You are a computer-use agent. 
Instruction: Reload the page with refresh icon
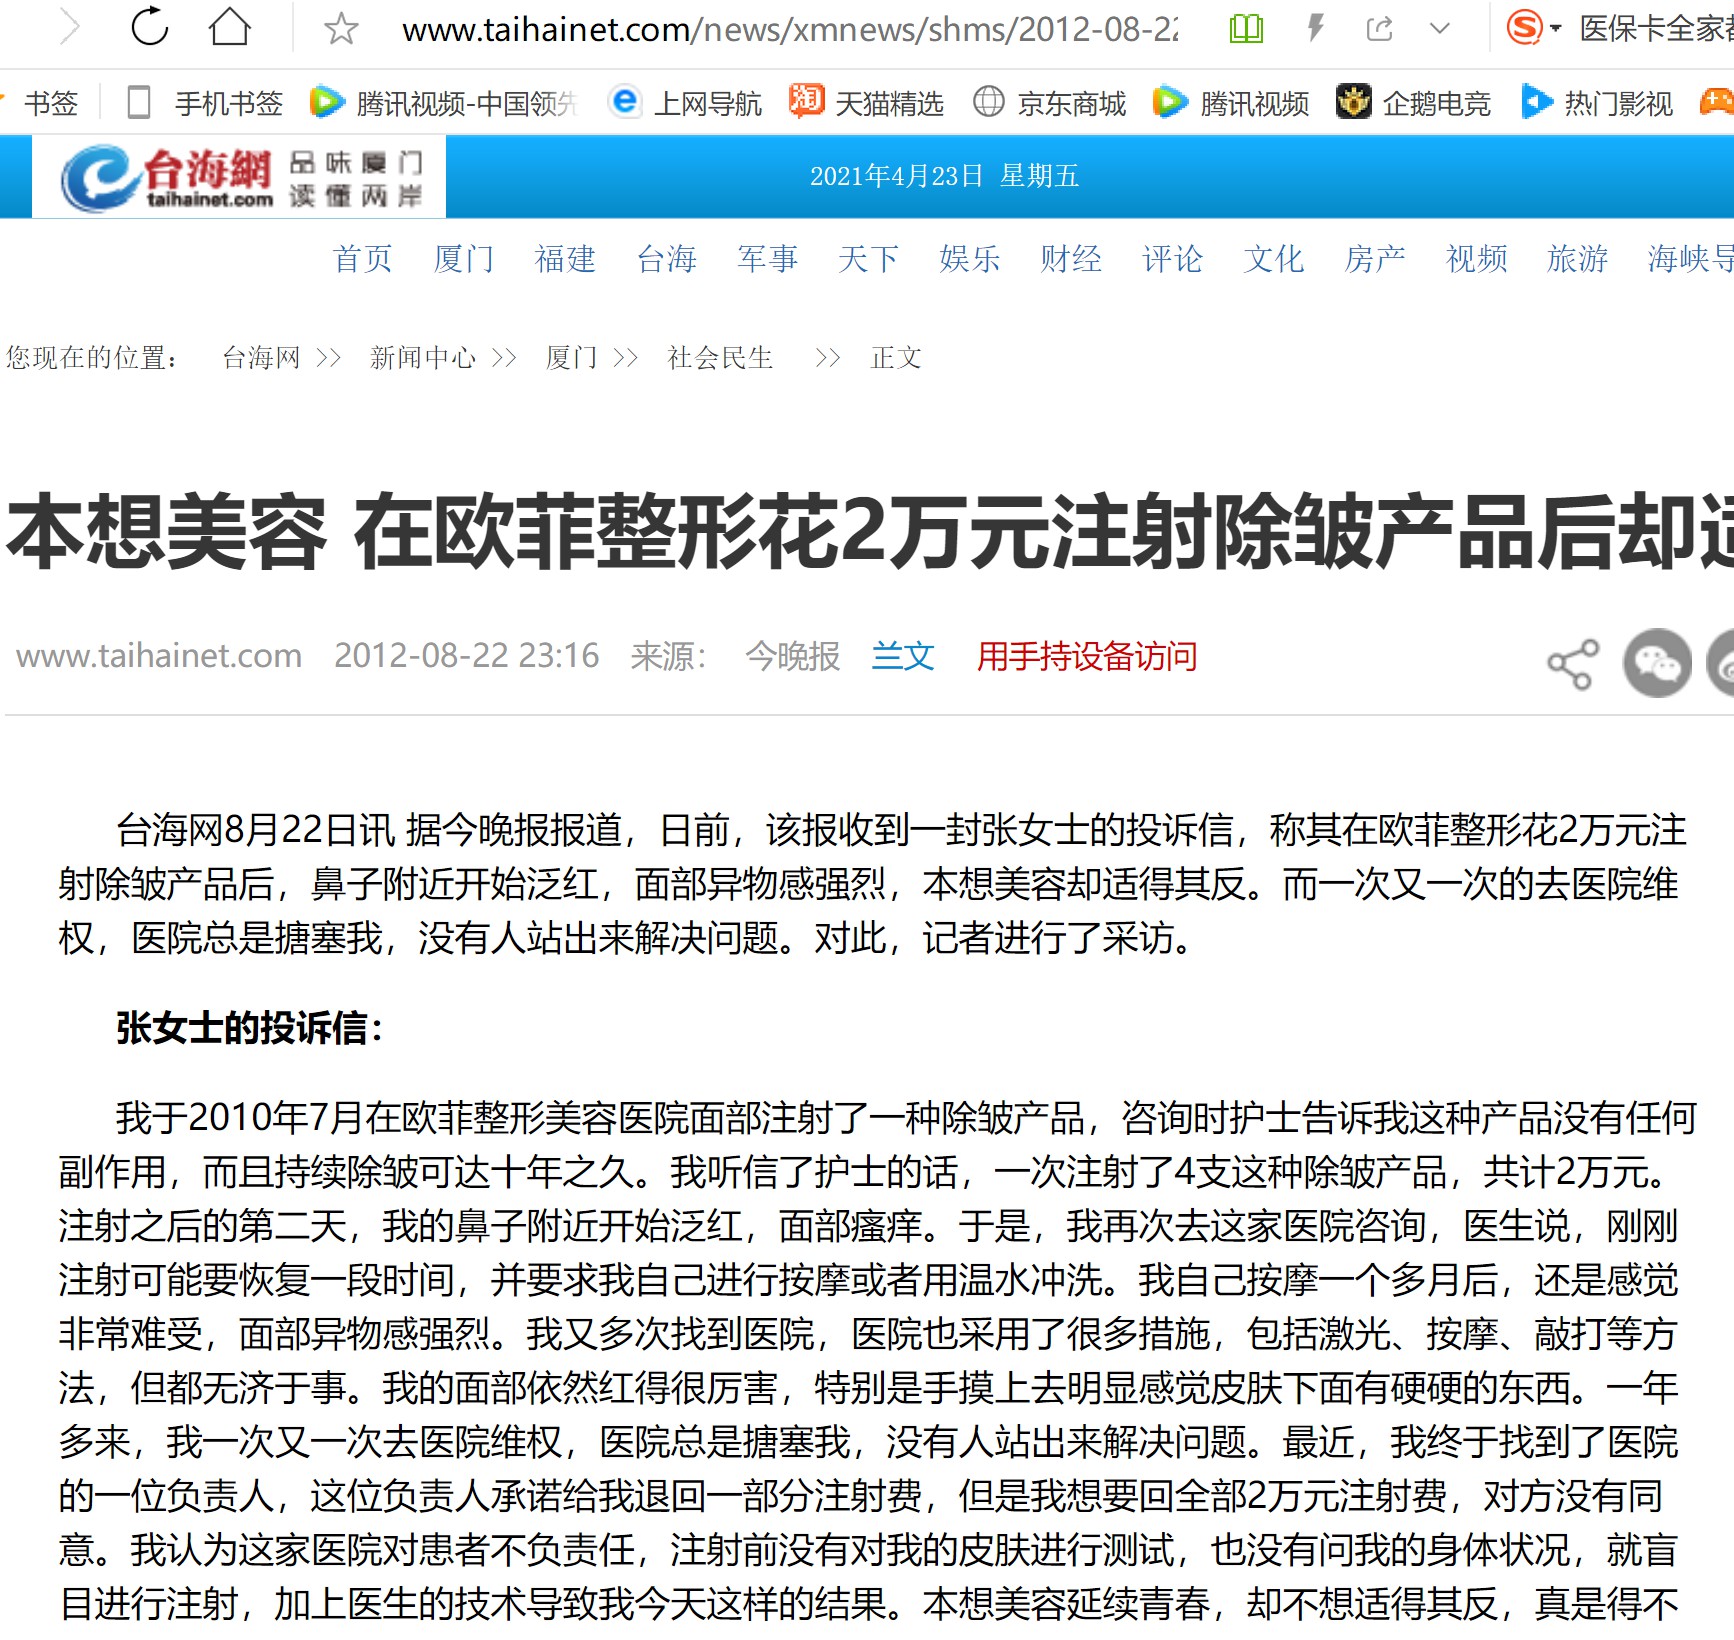150,27
